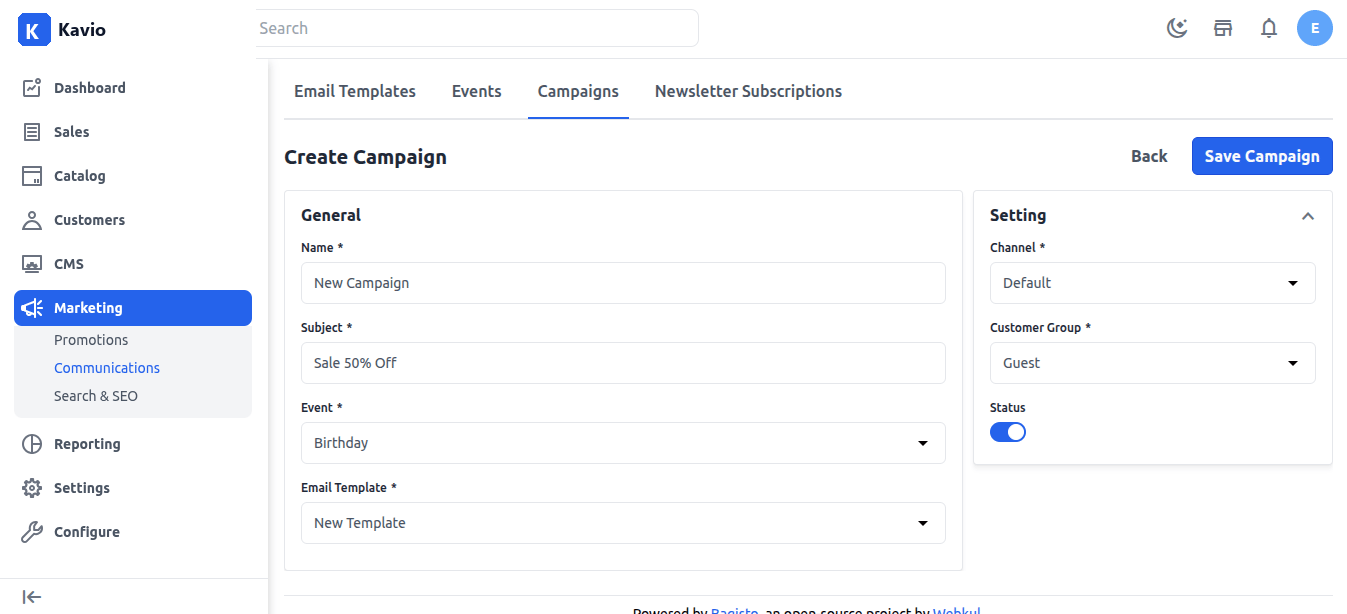
Task: Open the Configure menu label
Action: [87, 532]
